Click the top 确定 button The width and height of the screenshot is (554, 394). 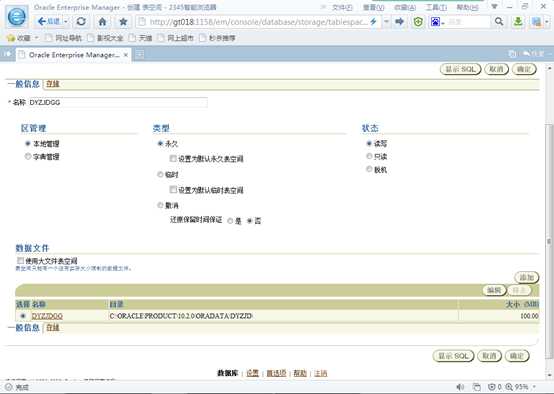click(524, 69)
